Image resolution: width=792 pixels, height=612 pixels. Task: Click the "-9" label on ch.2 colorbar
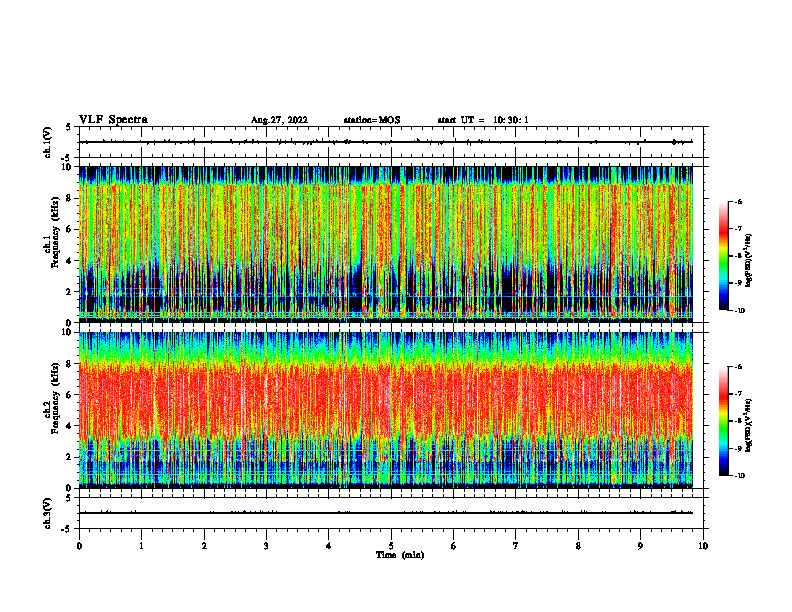point(738,448)
